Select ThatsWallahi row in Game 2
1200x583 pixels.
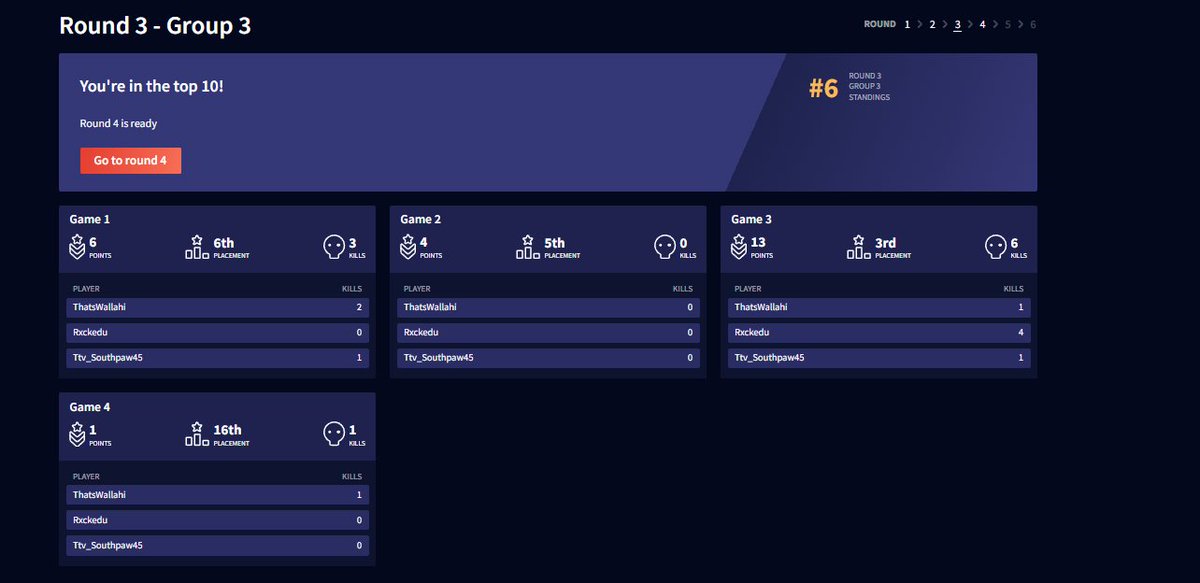click(x=548, y=307)
